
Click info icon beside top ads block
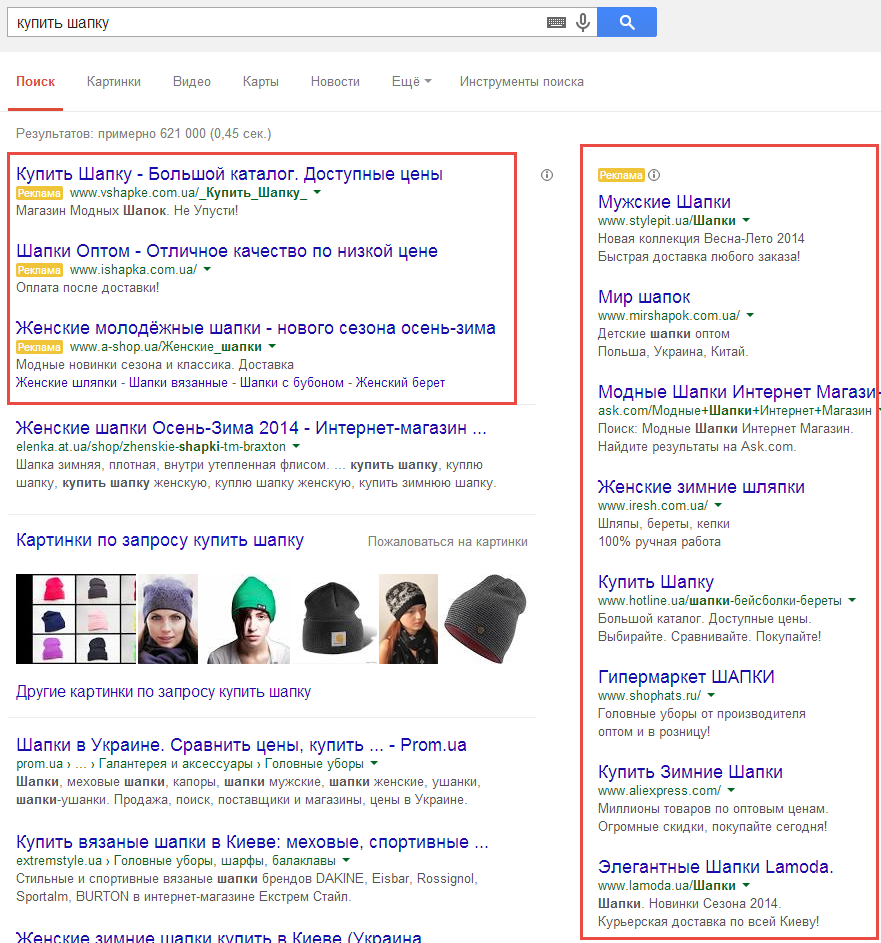pos(547,175)
